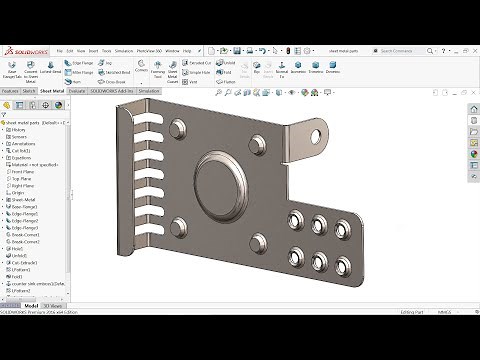Open the Corners dropdown arrow
Image resolution: width=480 pixels, height=360 pixels.
coord(141,83)
